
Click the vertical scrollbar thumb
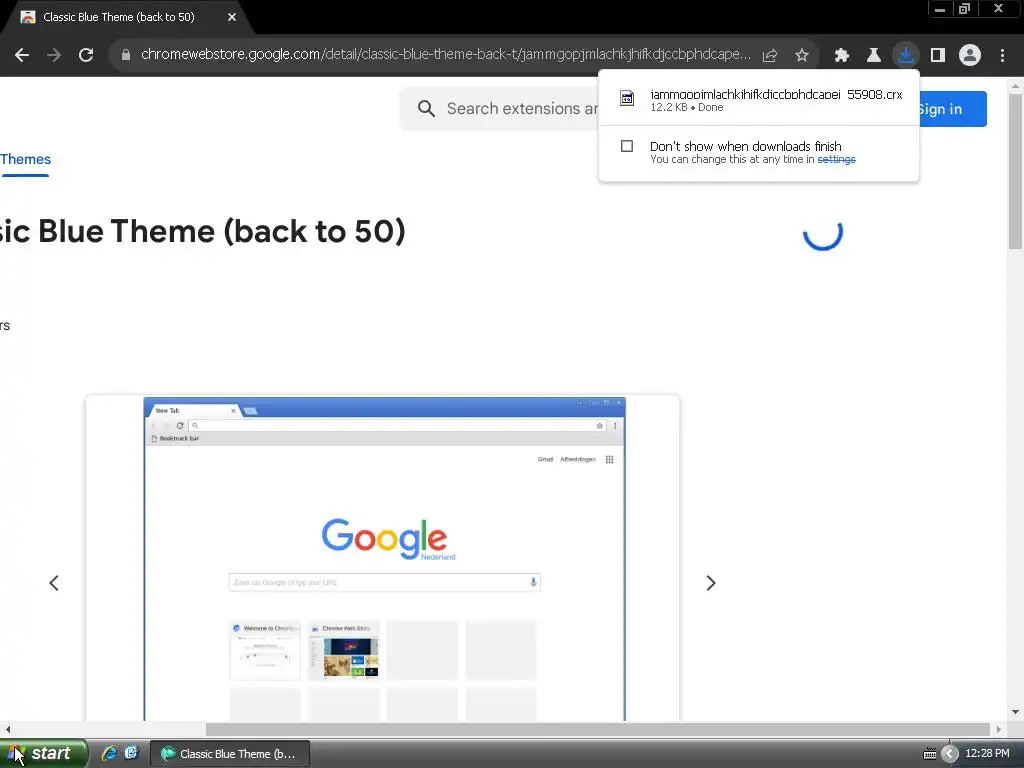click(x=1015, y=171)
